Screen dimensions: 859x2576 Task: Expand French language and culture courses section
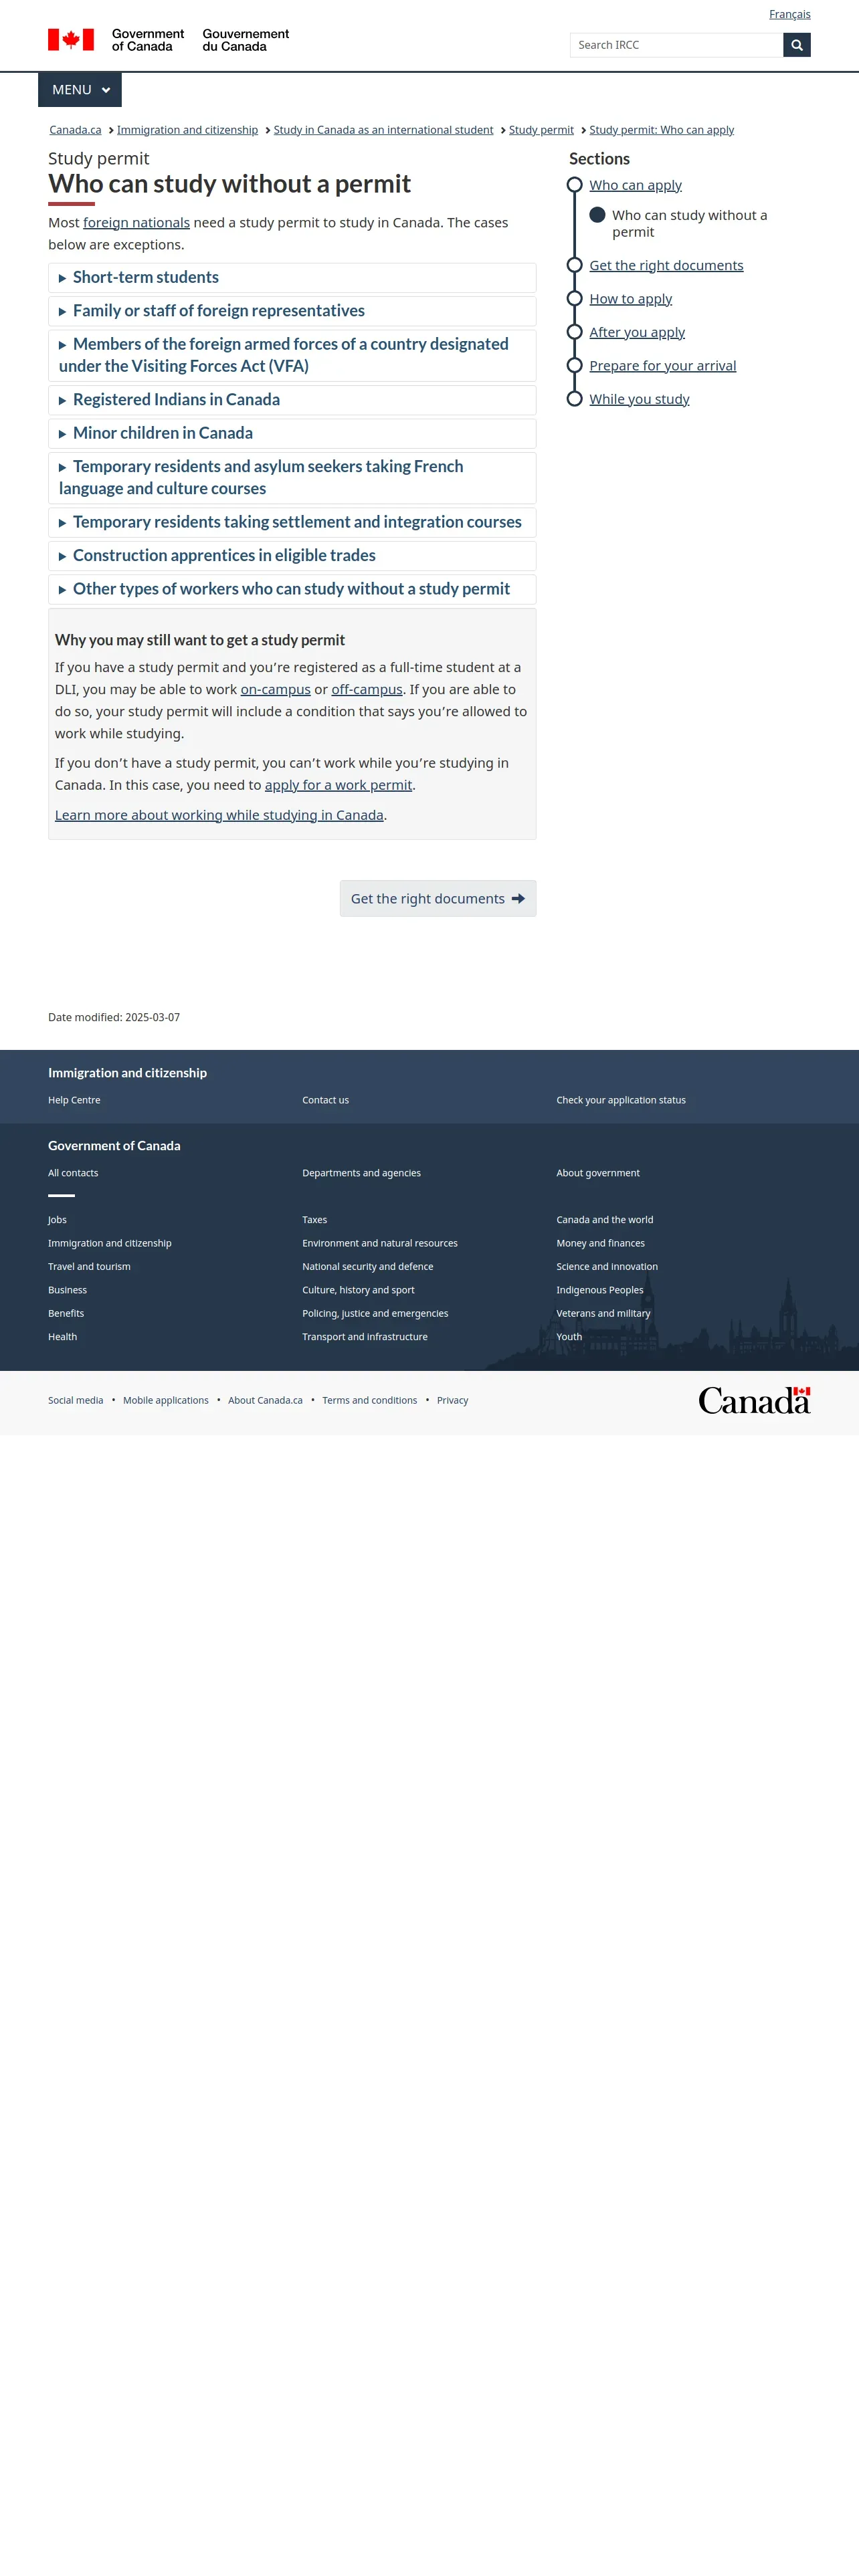[292, 478]
